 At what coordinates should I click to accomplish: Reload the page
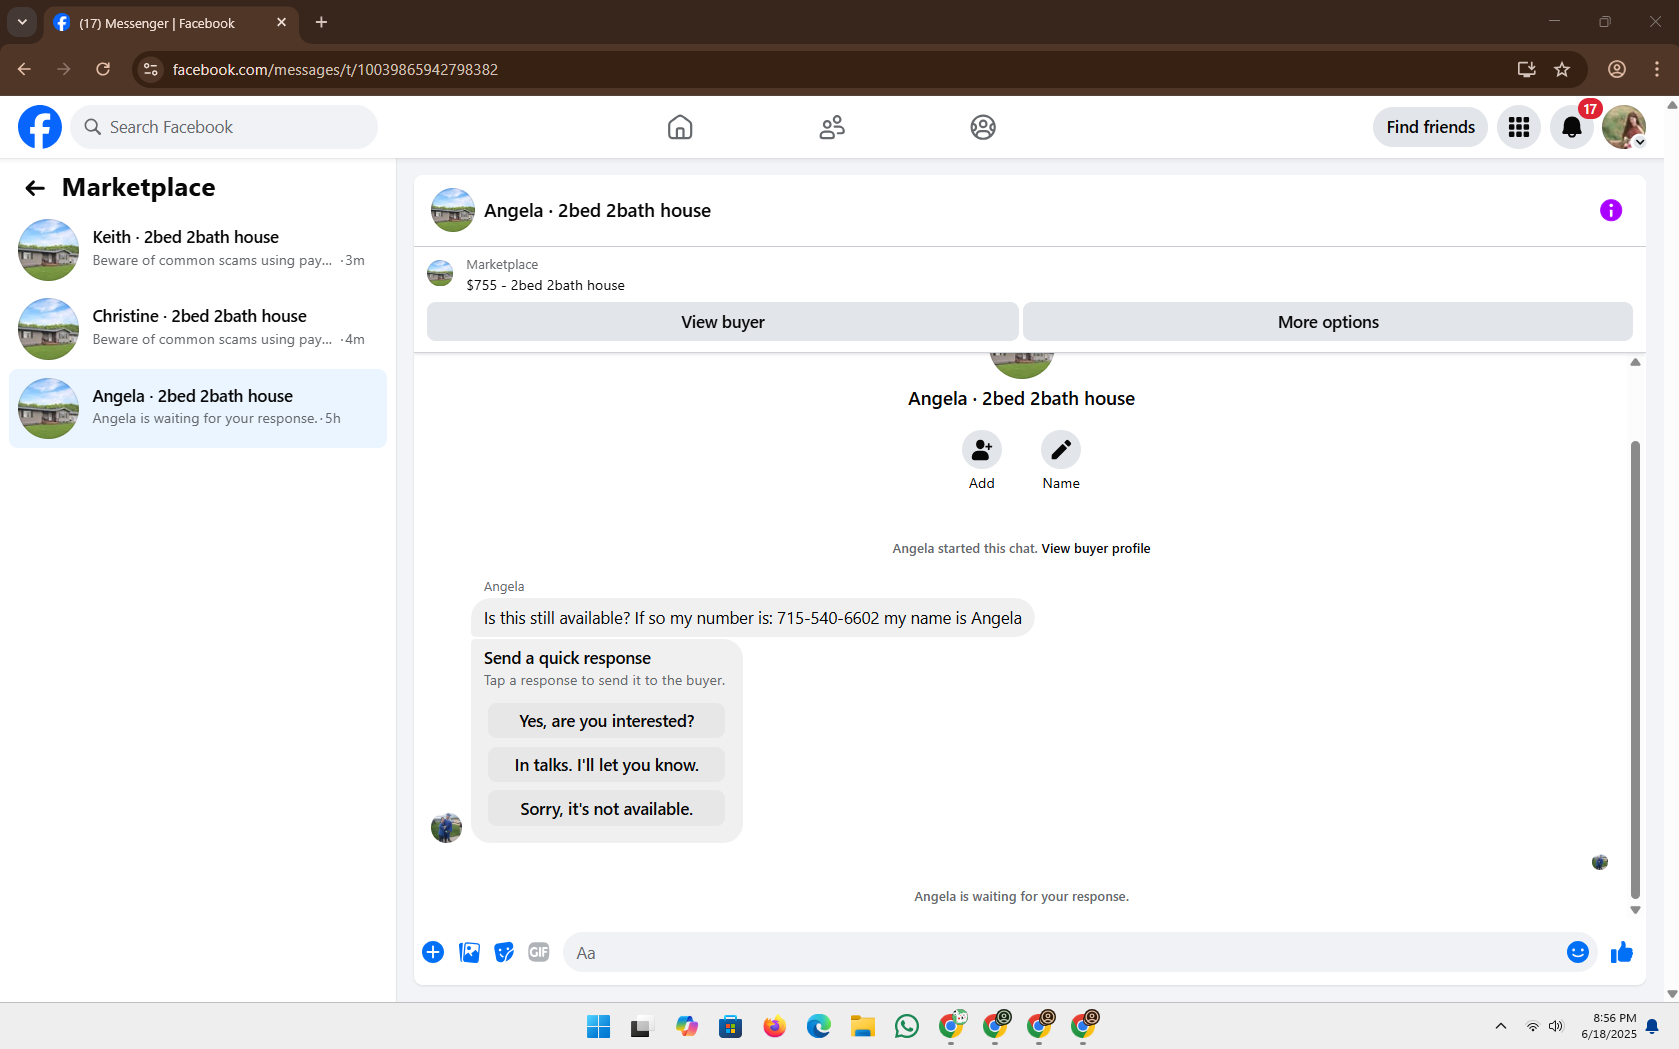pos(103,69)
